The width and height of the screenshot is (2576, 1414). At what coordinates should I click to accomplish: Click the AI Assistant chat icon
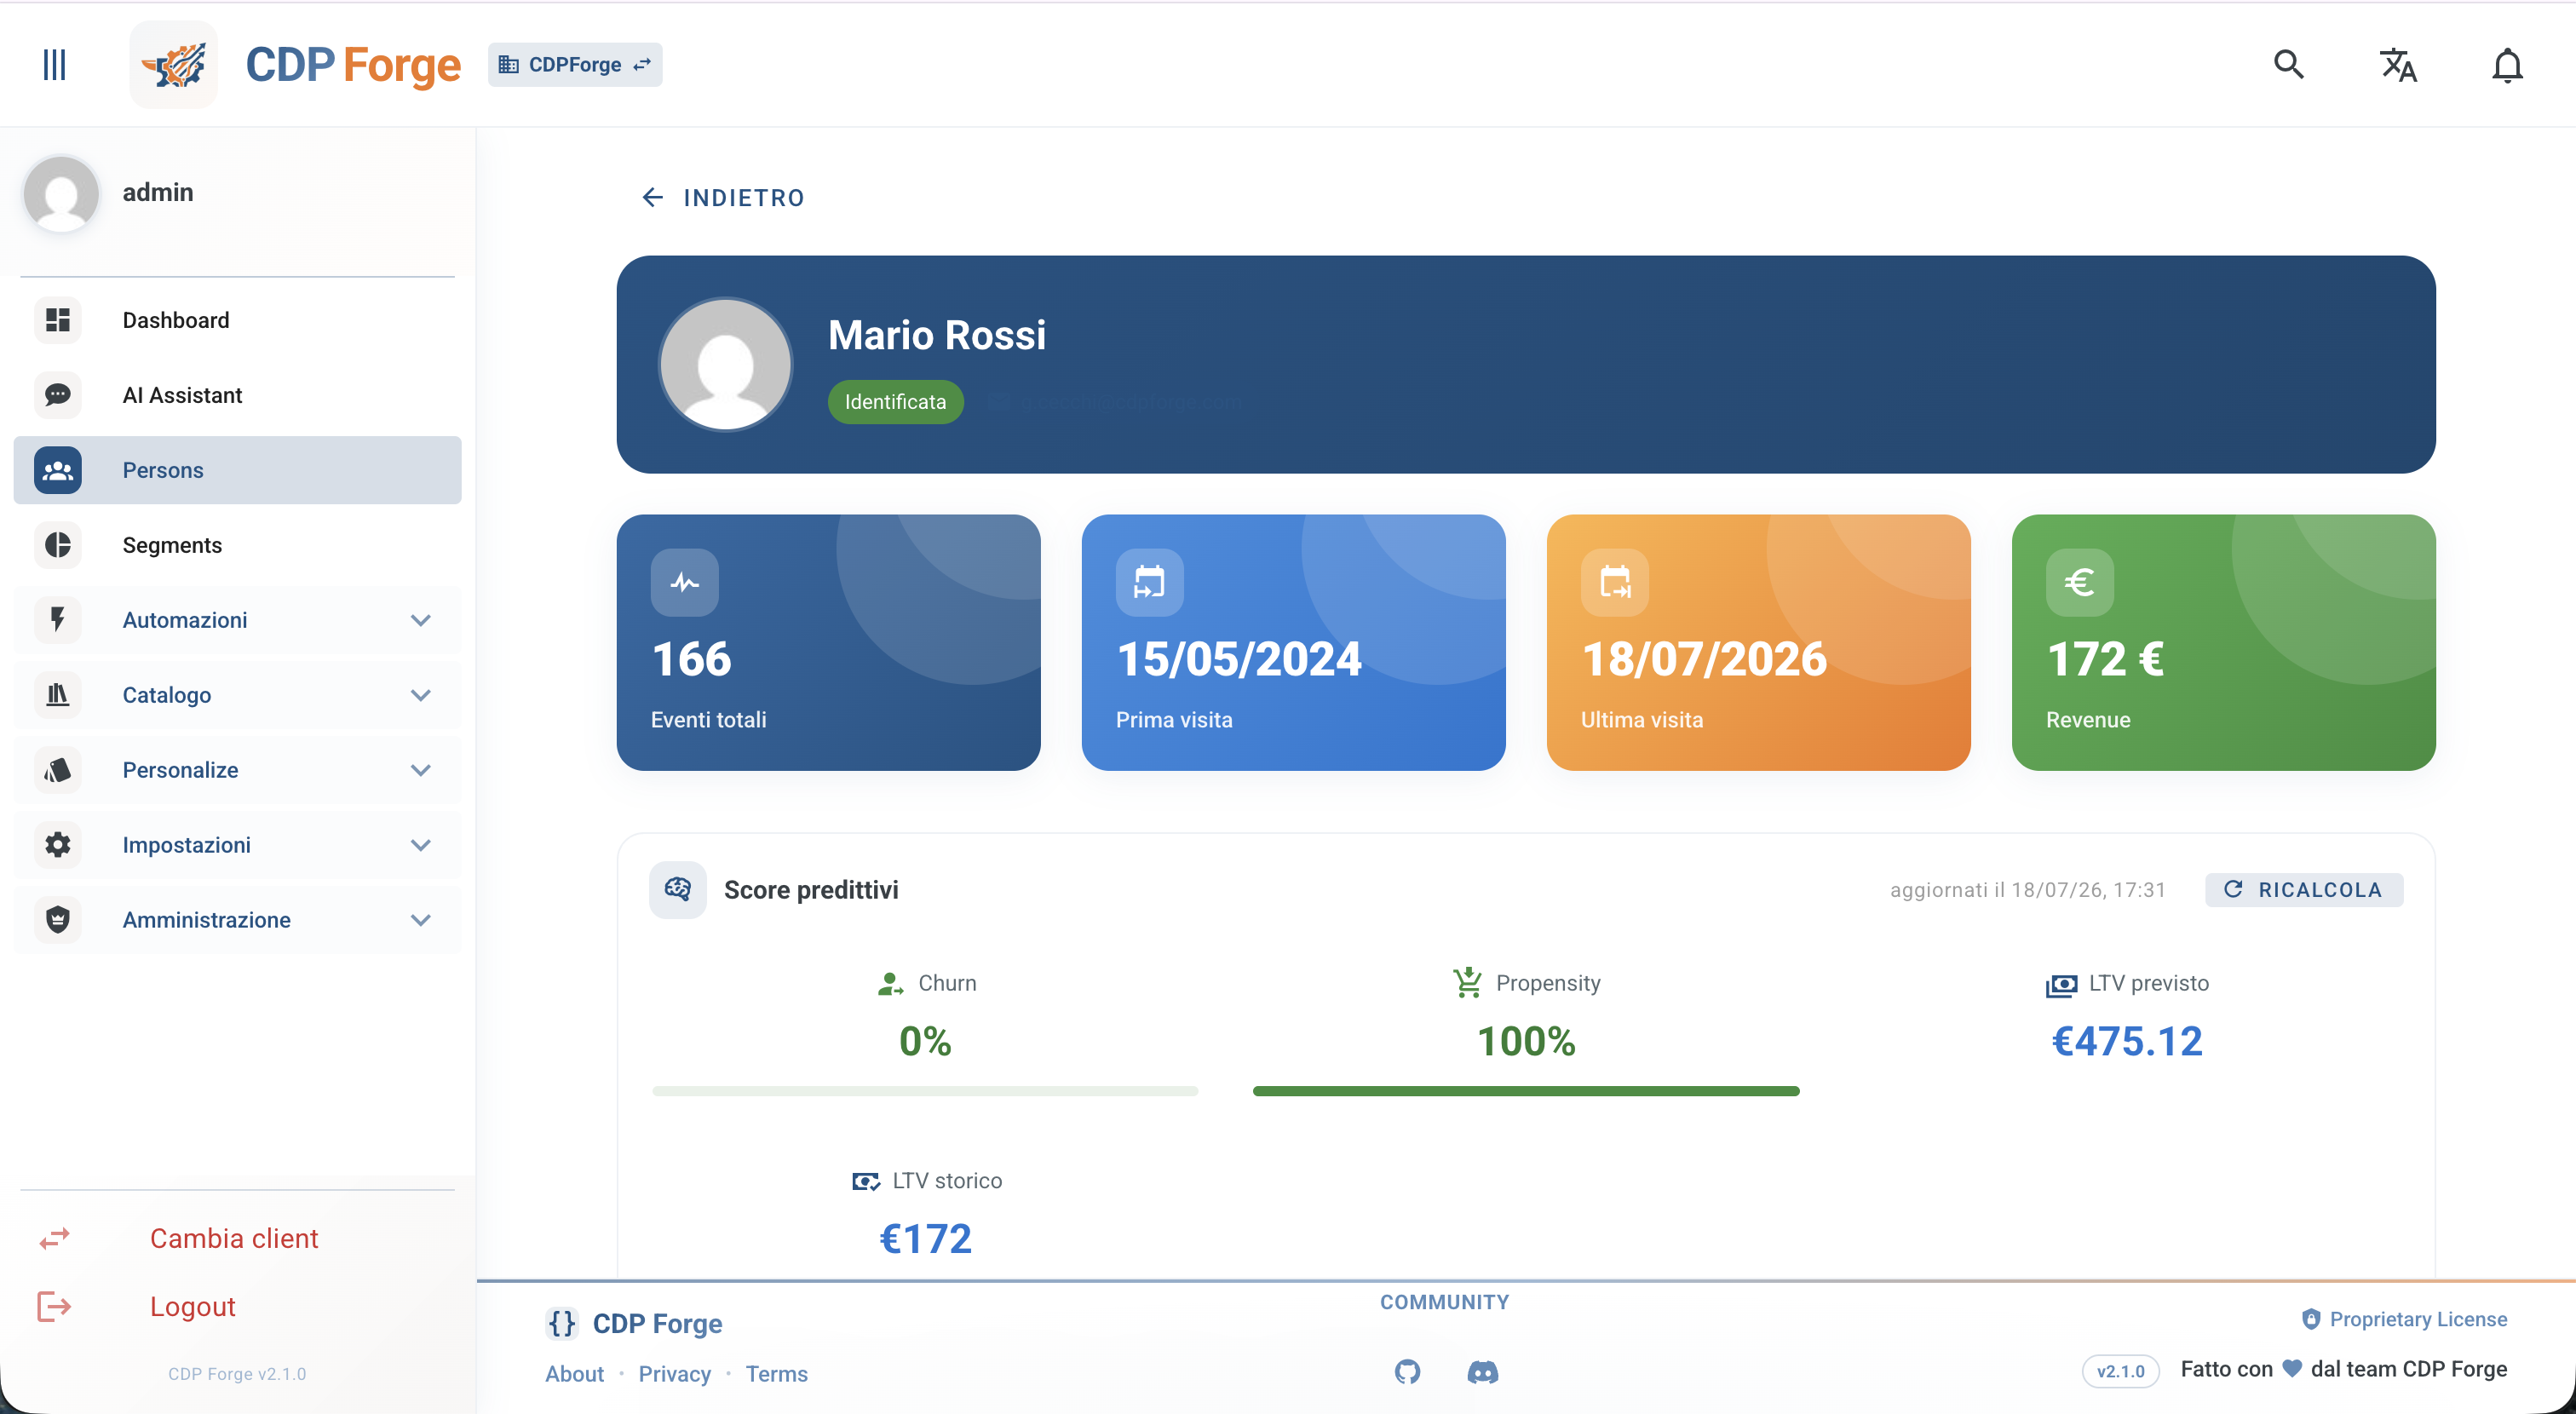pyautogui.click(x=58, y=395)
